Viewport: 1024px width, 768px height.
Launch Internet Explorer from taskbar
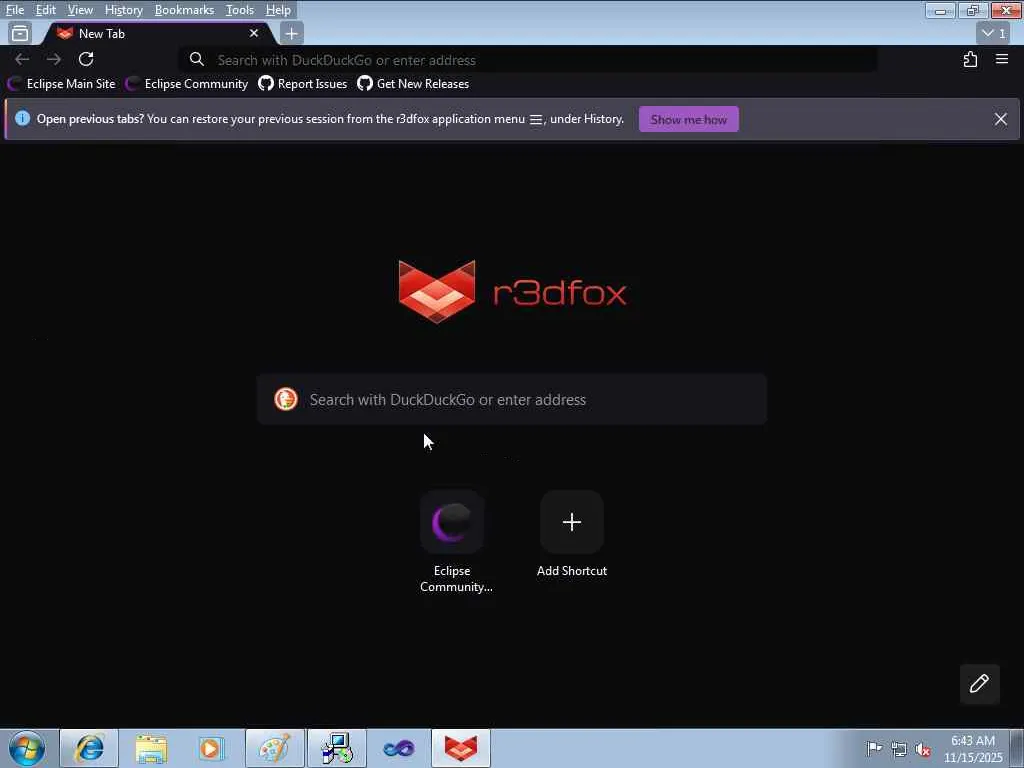(89, 748)
